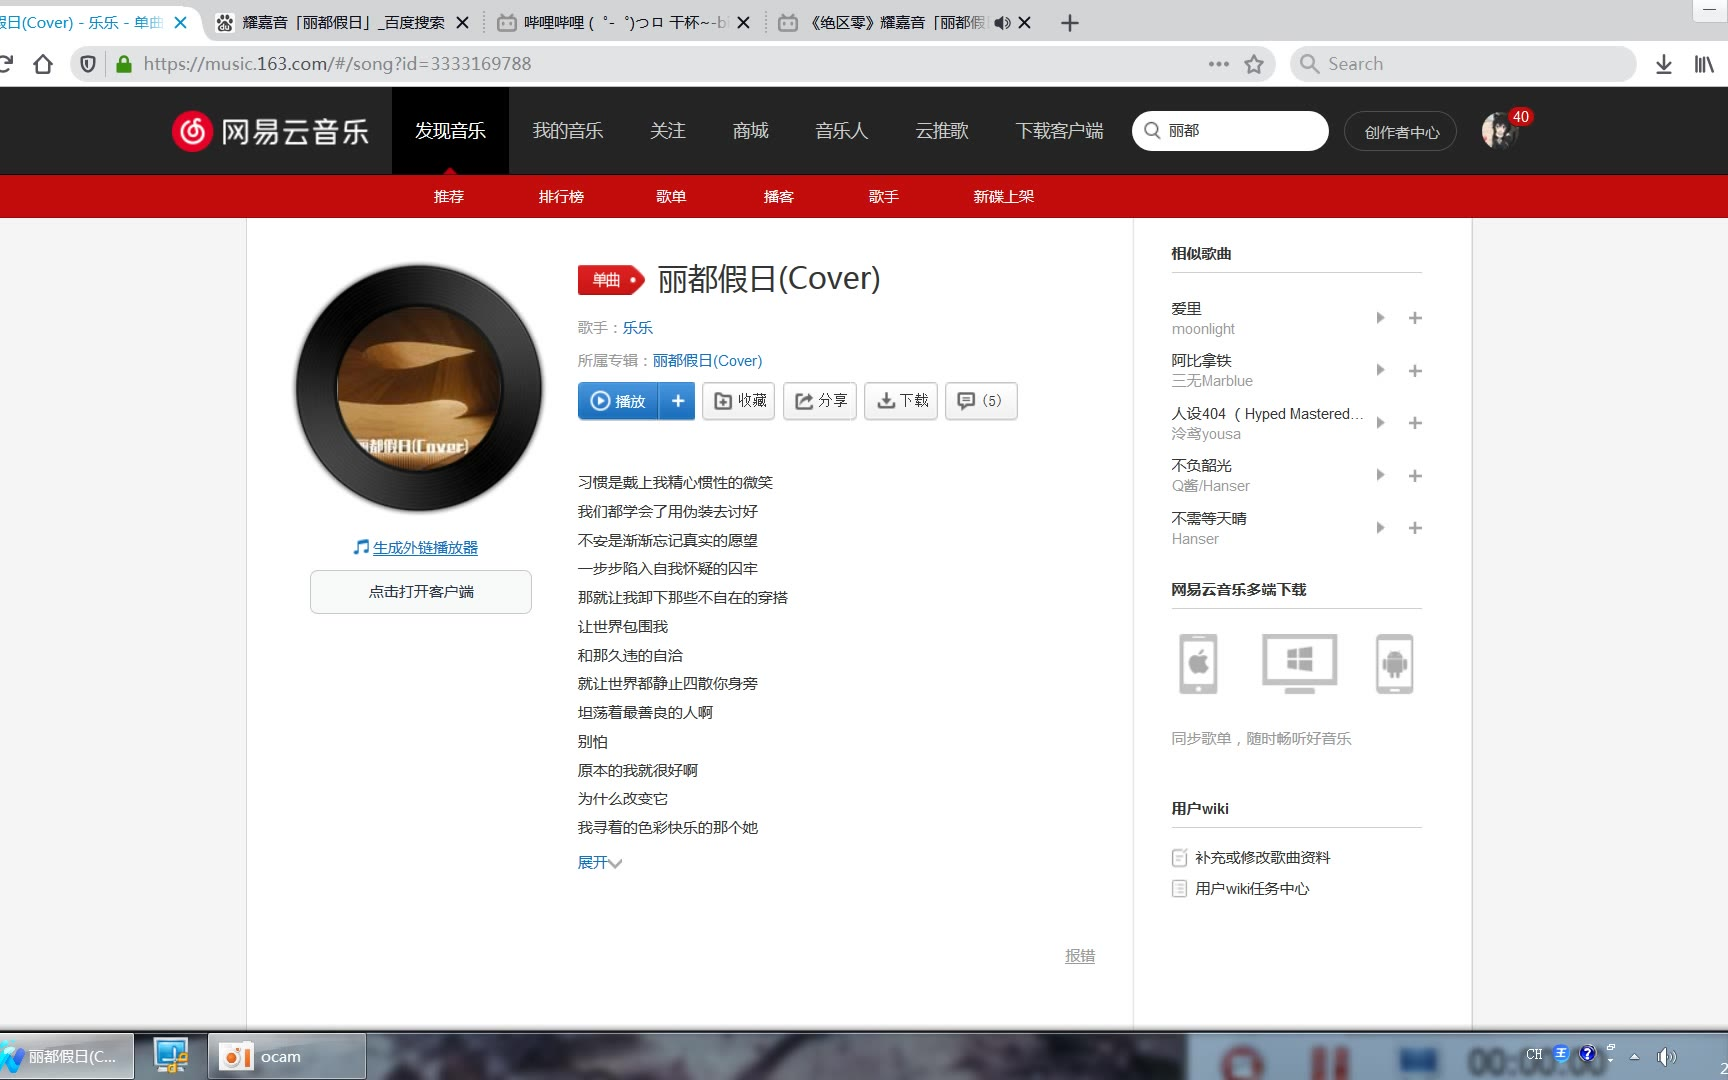Switch to the 排行榜 tab
This screenshot has width=1728, height=1080.
coord(561,197)
